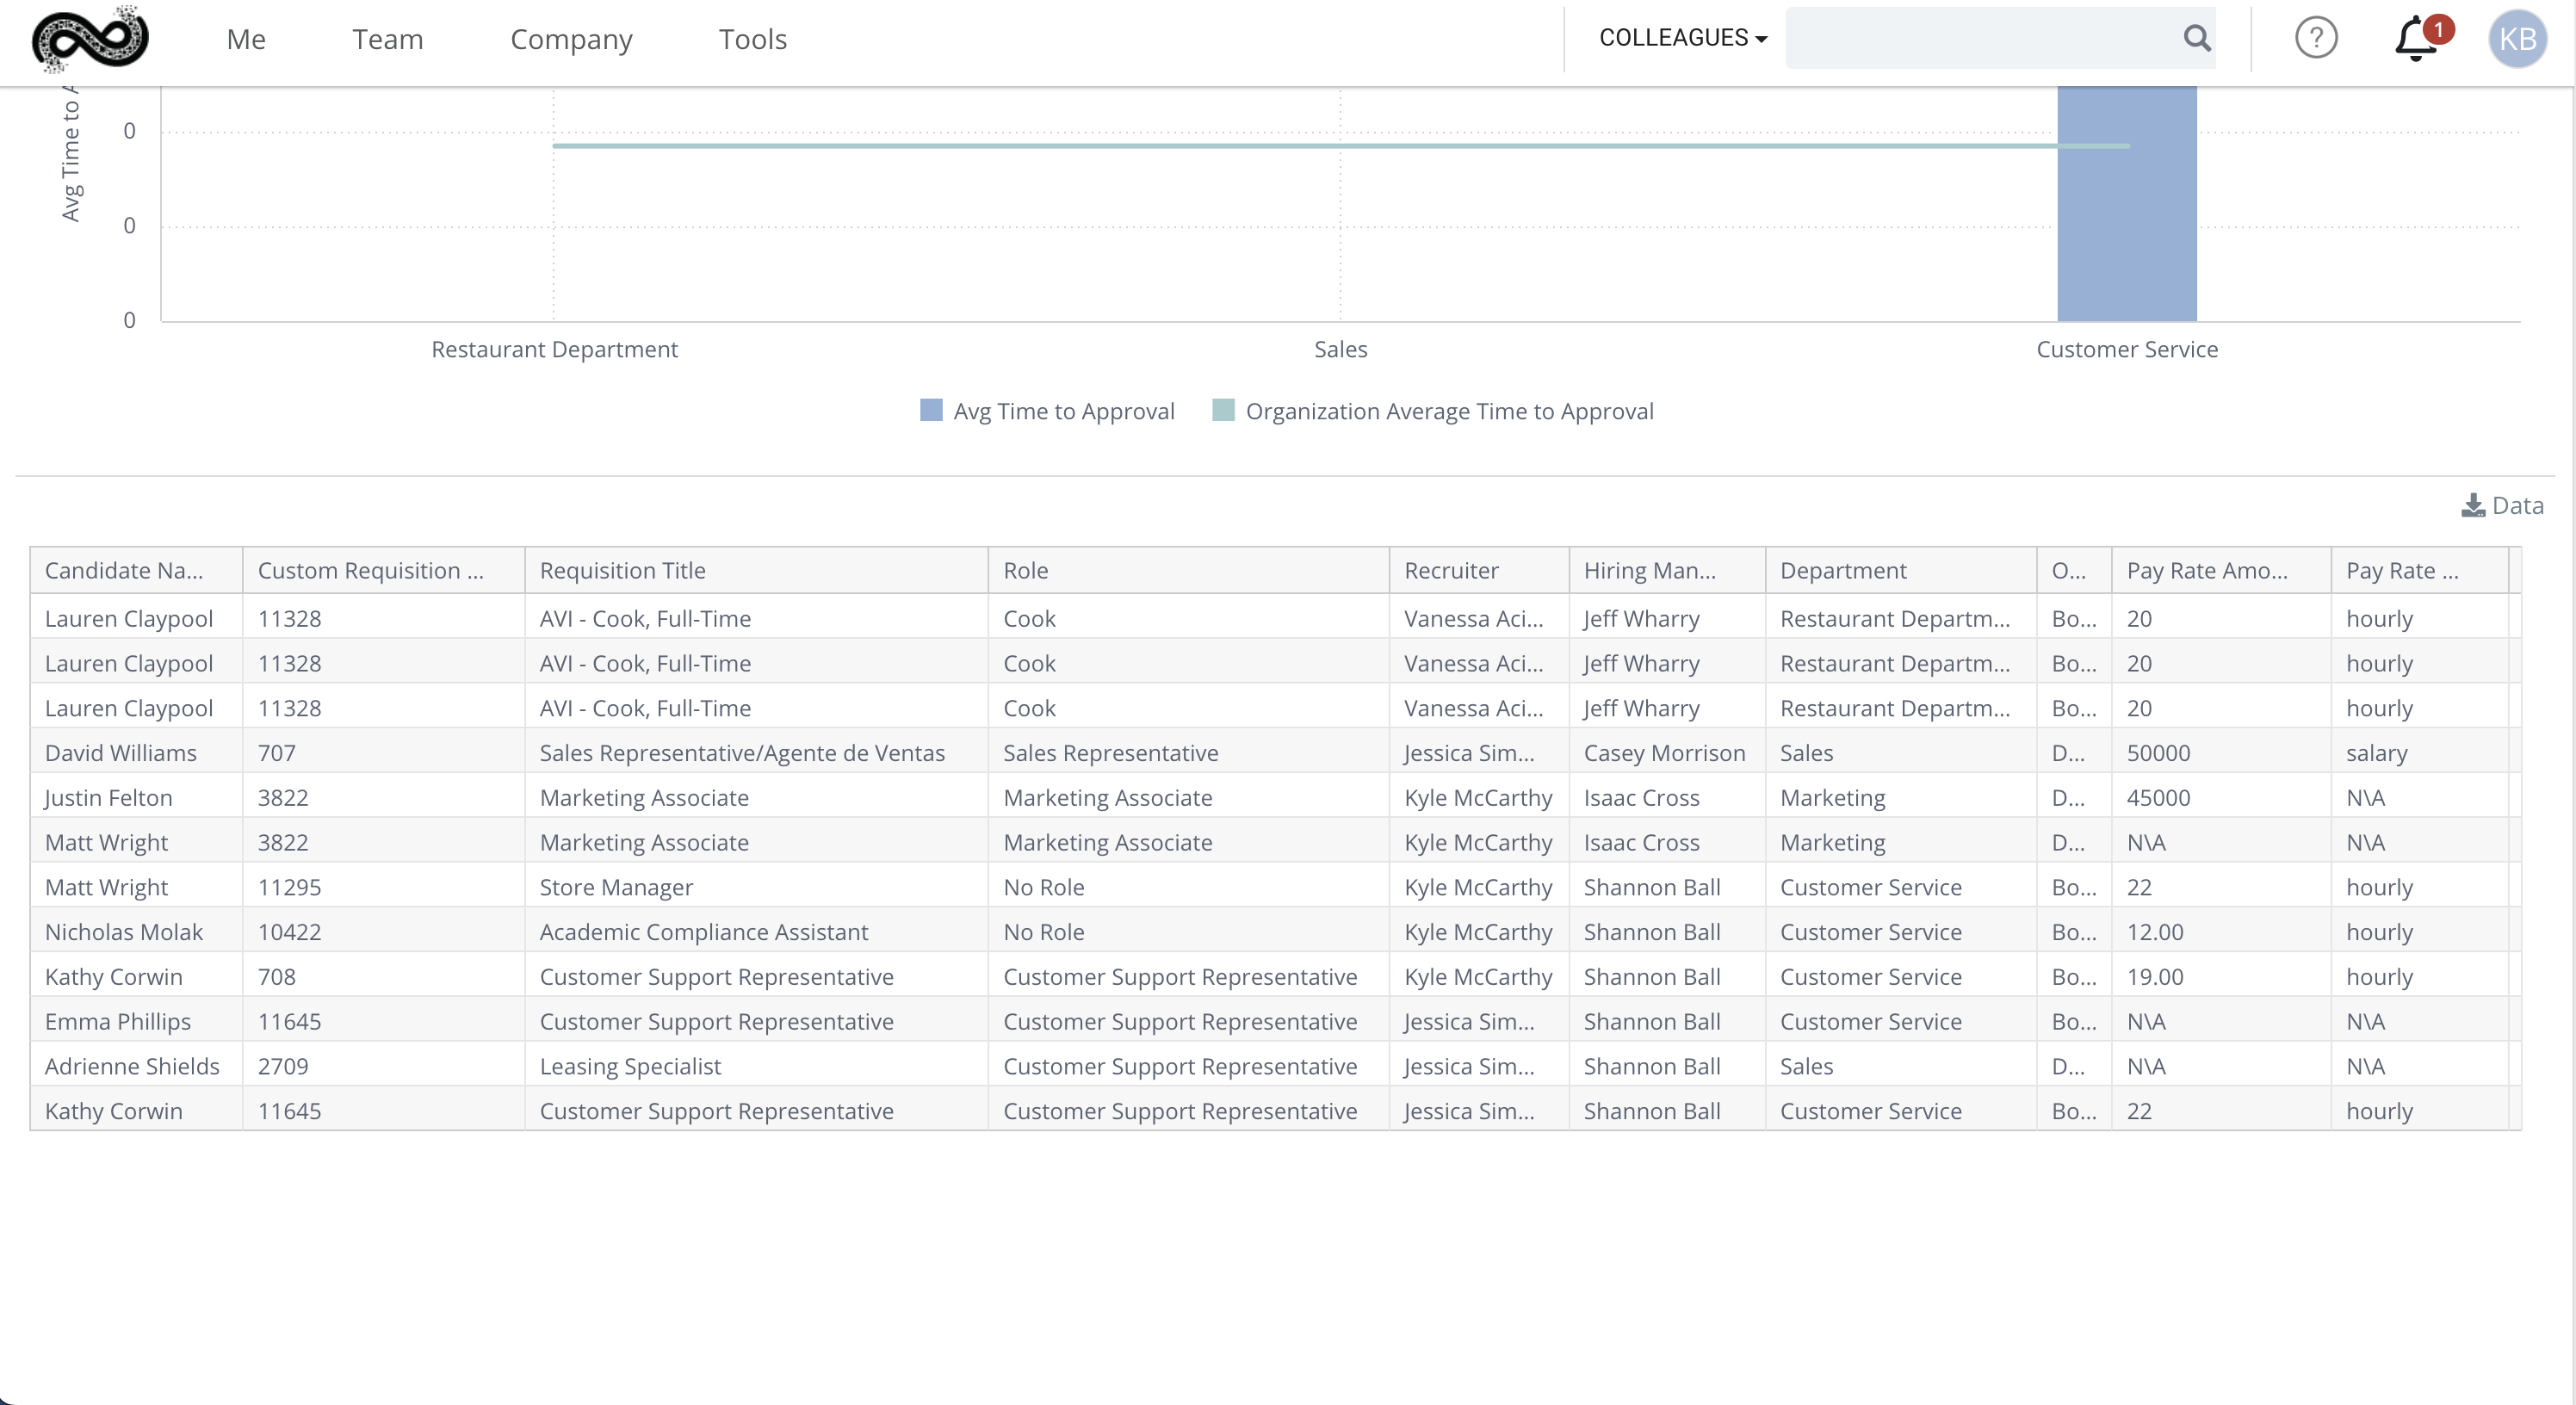Open the Me menu
Image resolution: width=2576 pixels, height=1405 pixels.
coord(246,39)
